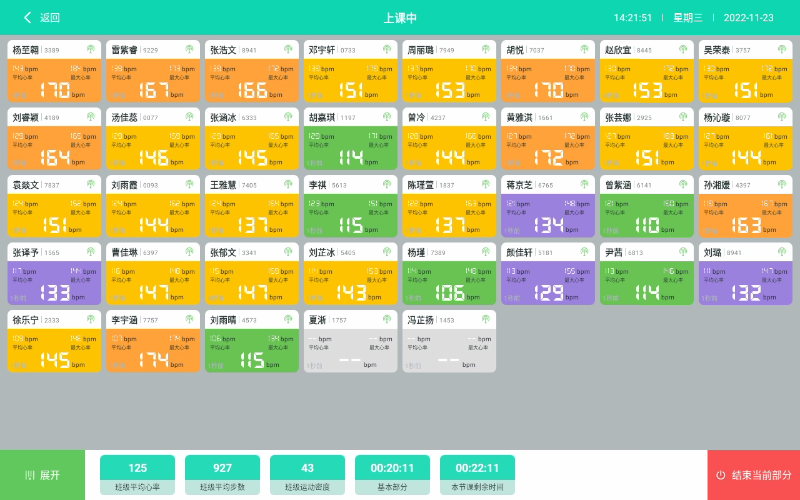This screenshot has height=500, width=800.
Task: Click the tree icon on 李宇涵's card
Action: tap(187, 320)
